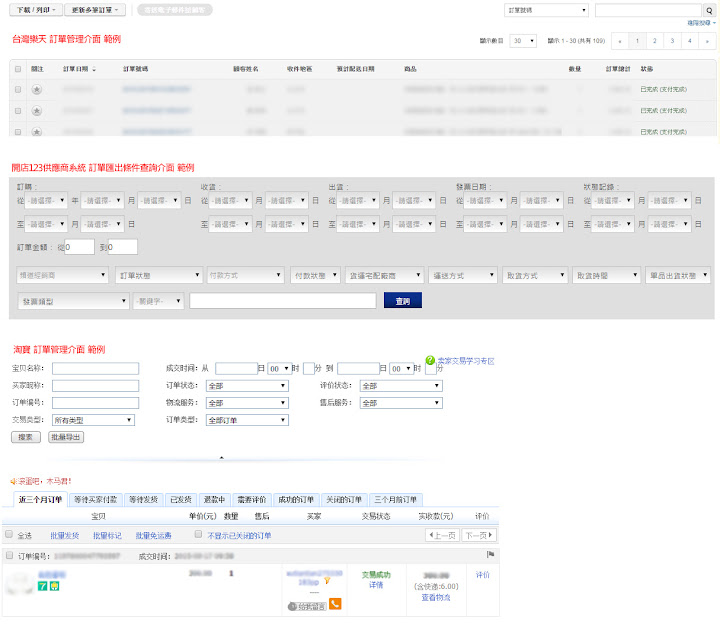720x634 pixels.
Task: Go to page 2 in pagination
Action: pos(654,41)
